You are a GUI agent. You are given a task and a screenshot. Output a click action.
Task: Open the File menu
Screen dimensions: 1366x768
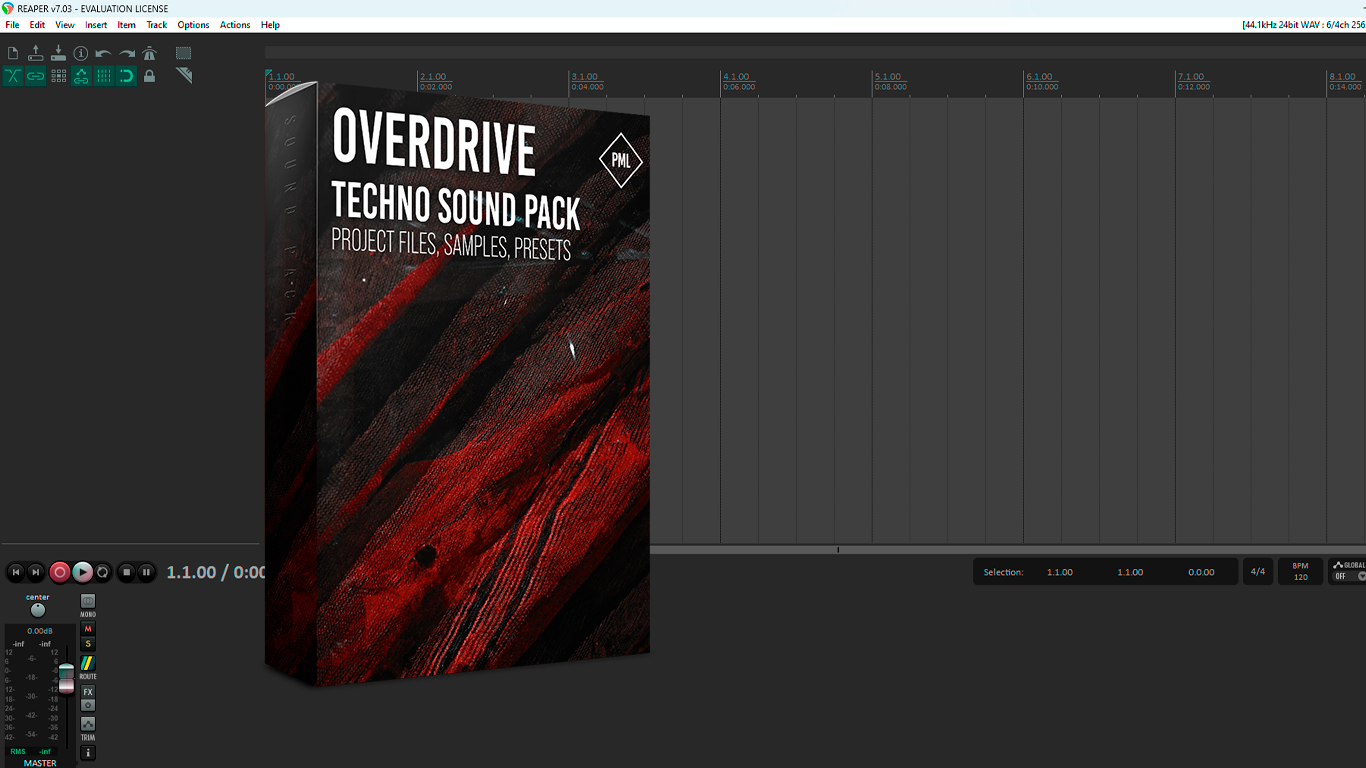coord(12,25)
